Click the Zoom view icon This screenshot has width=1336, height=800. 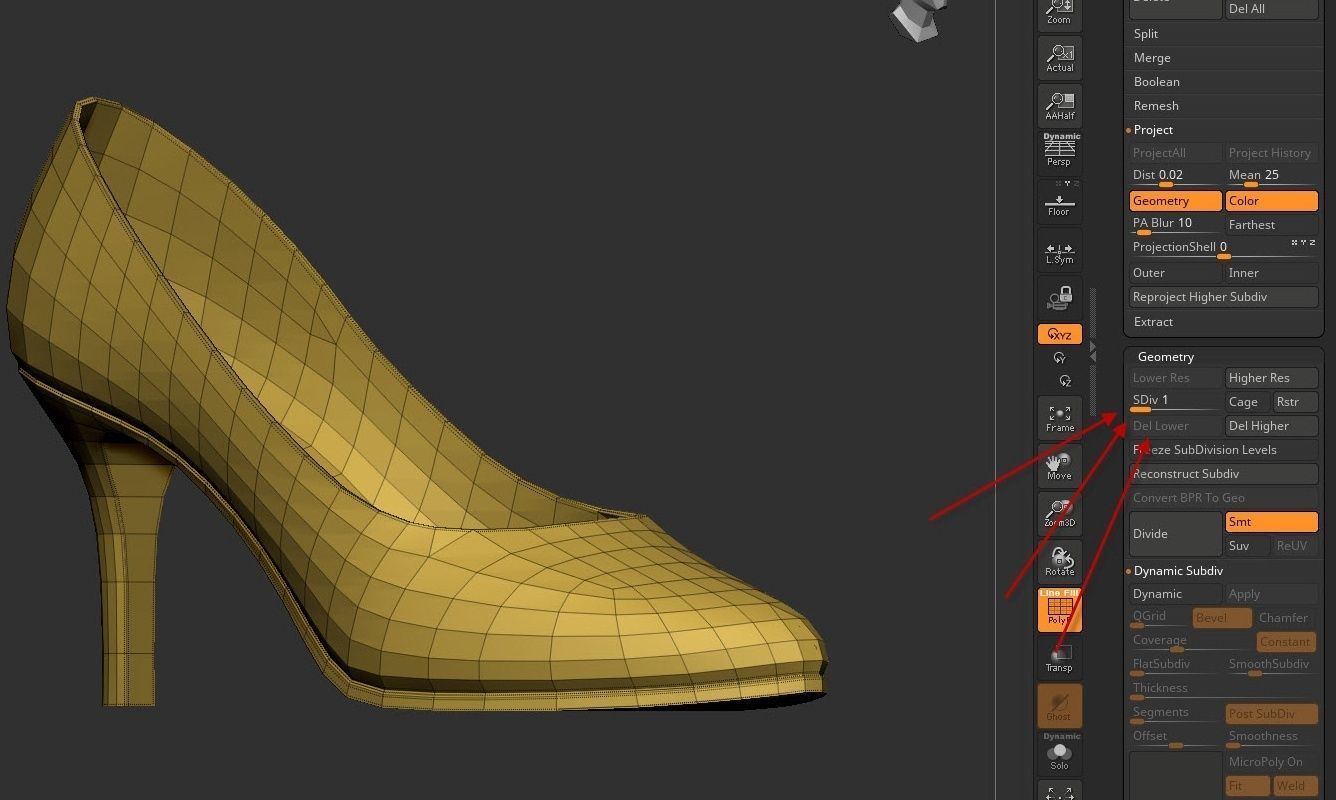tap(1059, 13)
